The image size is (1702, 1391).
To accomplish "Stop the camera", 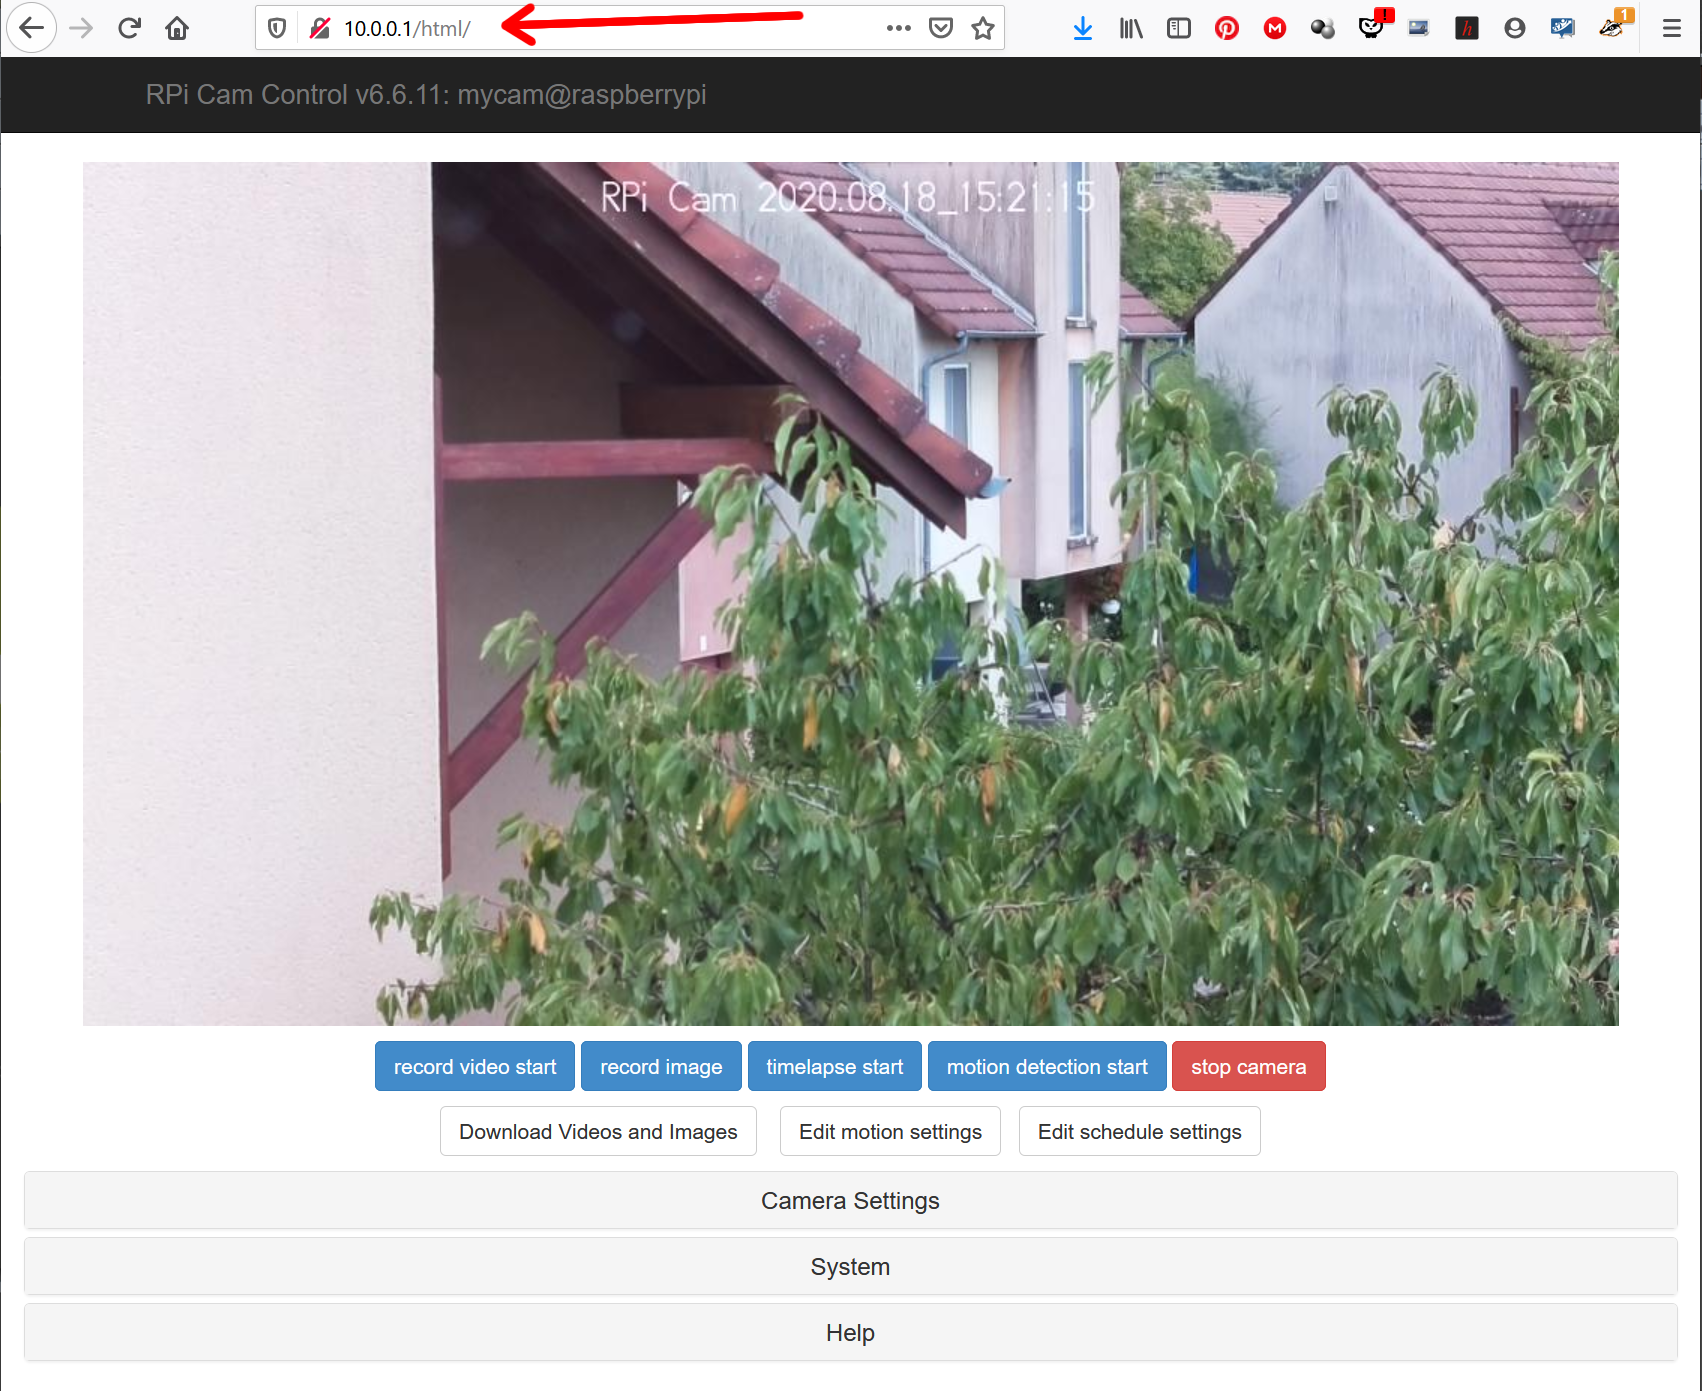I will [1248, 1067].
